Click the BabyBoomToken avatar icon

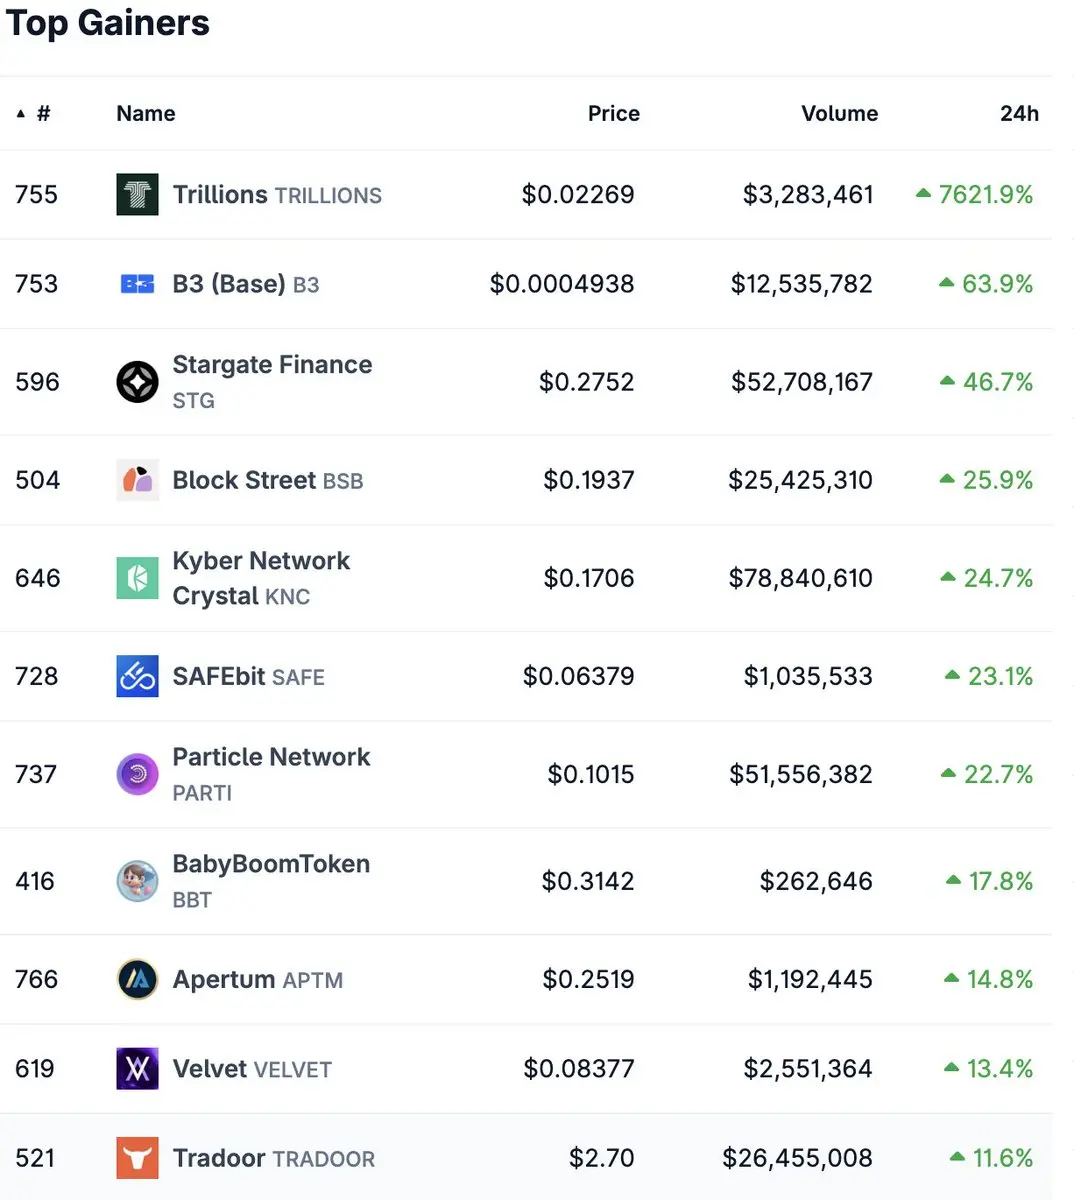click(x=137, y=881)
